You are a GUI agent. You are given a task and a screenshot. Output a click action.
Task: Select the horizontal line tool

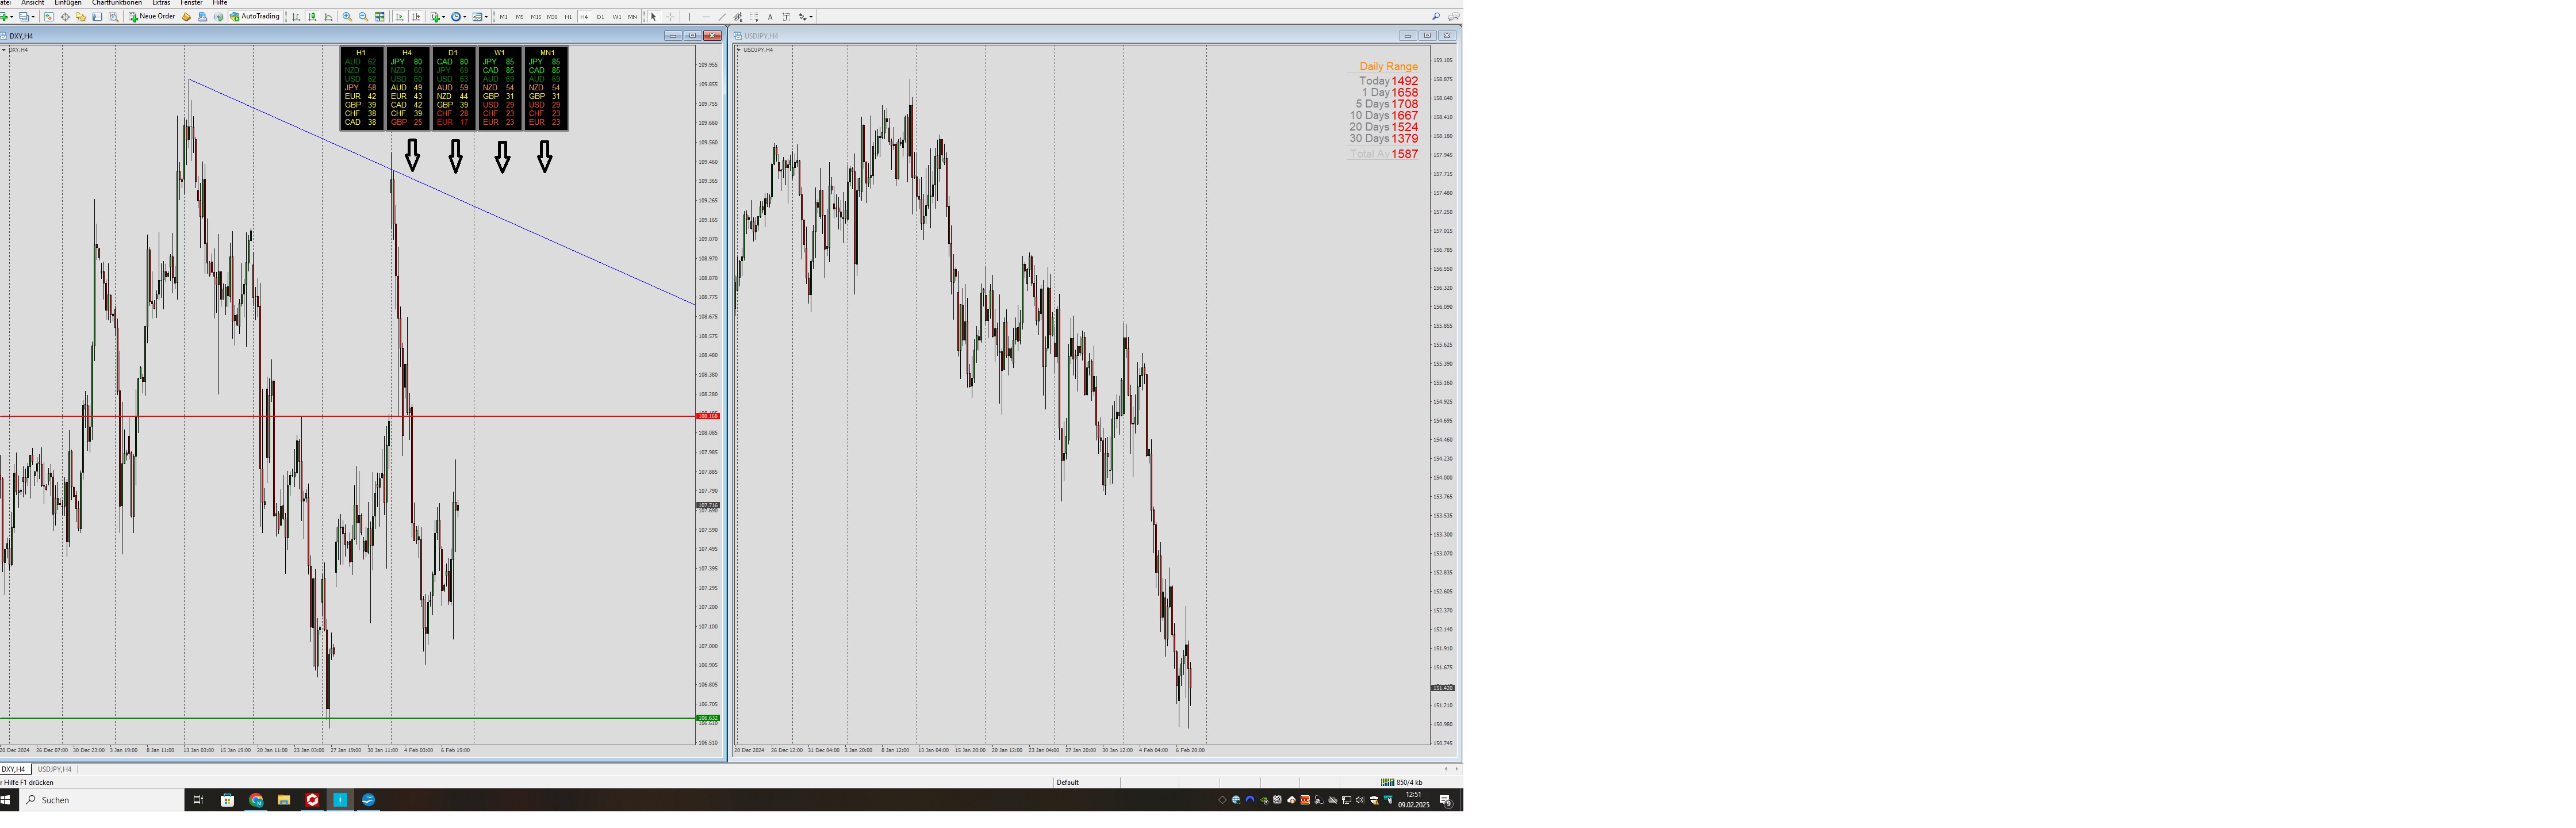pos(706,17)
